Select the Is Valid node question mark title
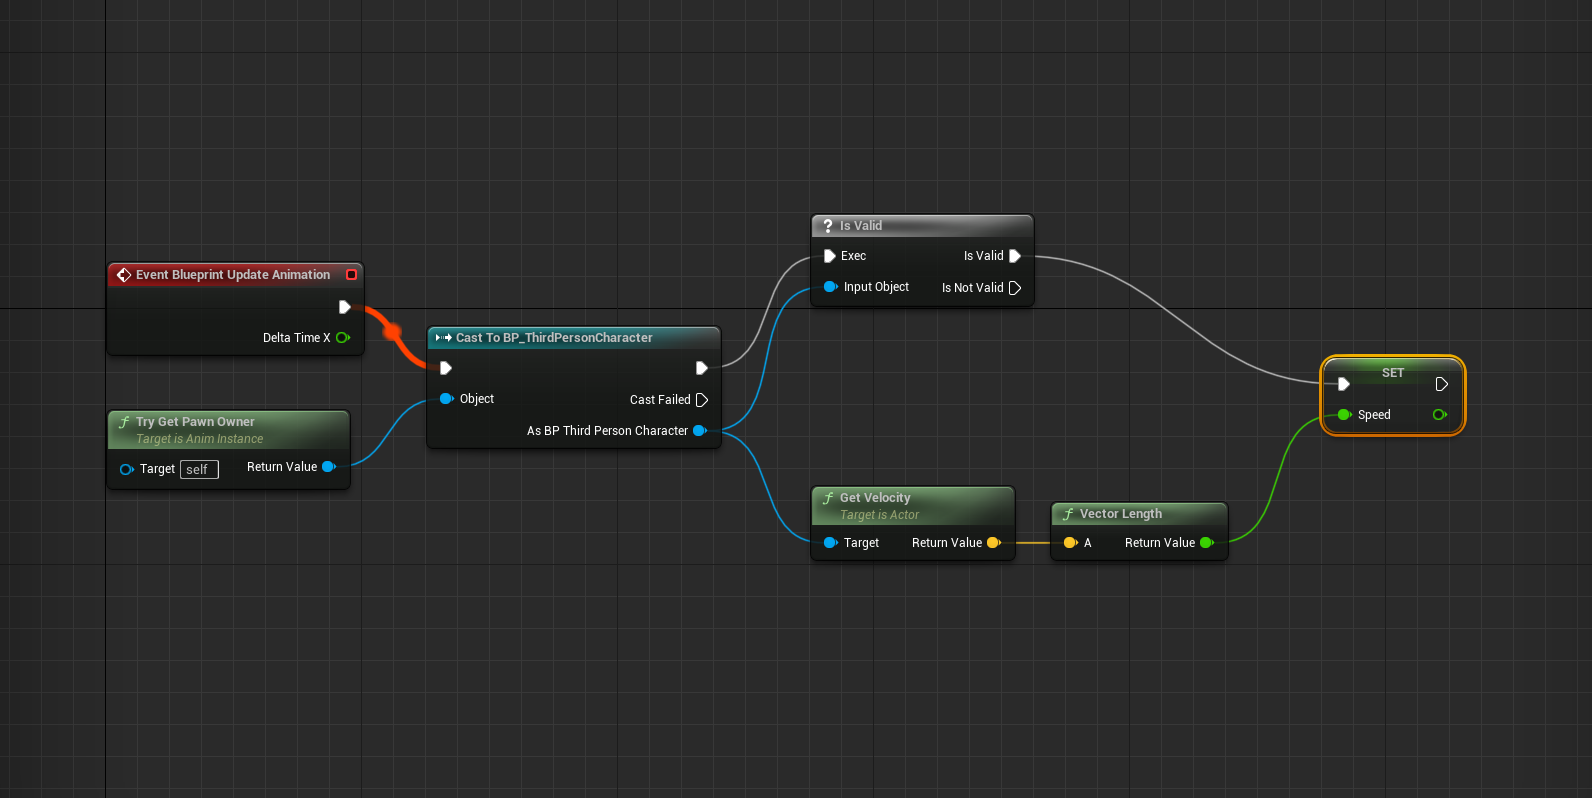1592x798 pixels. [x=861, y=226]
